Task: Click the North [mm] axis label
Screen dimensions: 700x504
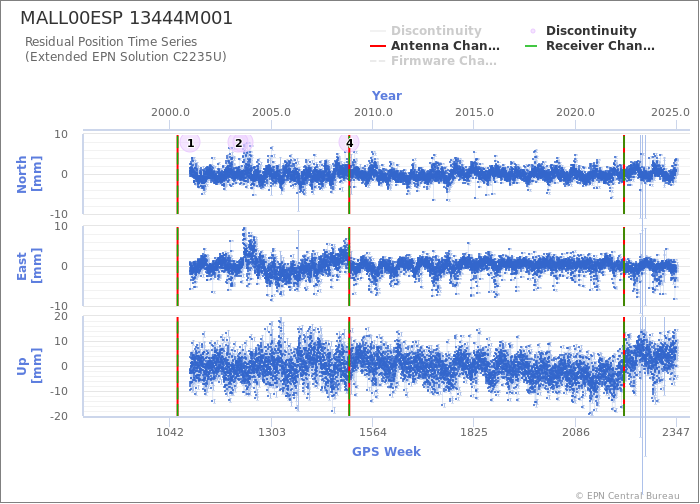Action: [x=29, y=174]
